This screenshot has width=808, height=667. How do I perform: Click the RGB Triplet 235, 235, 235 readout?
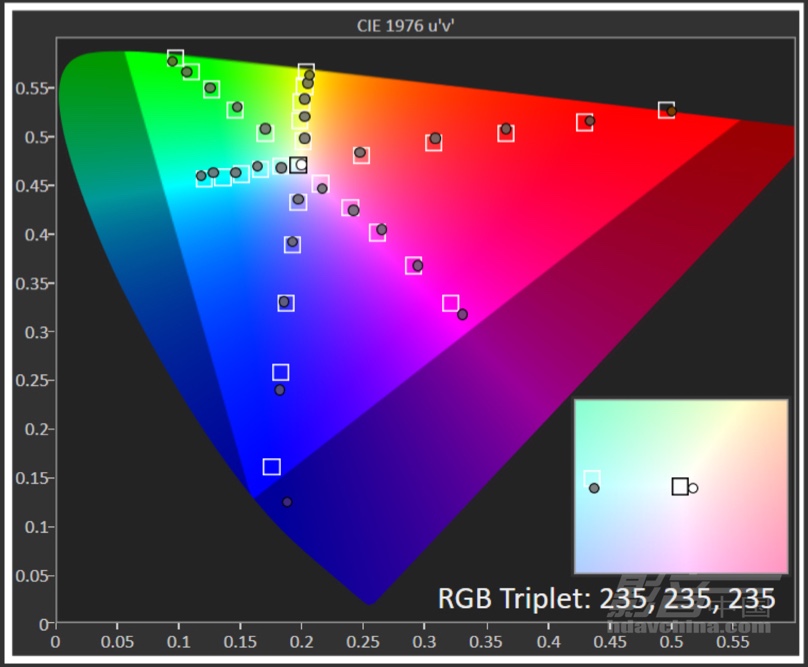606,598
